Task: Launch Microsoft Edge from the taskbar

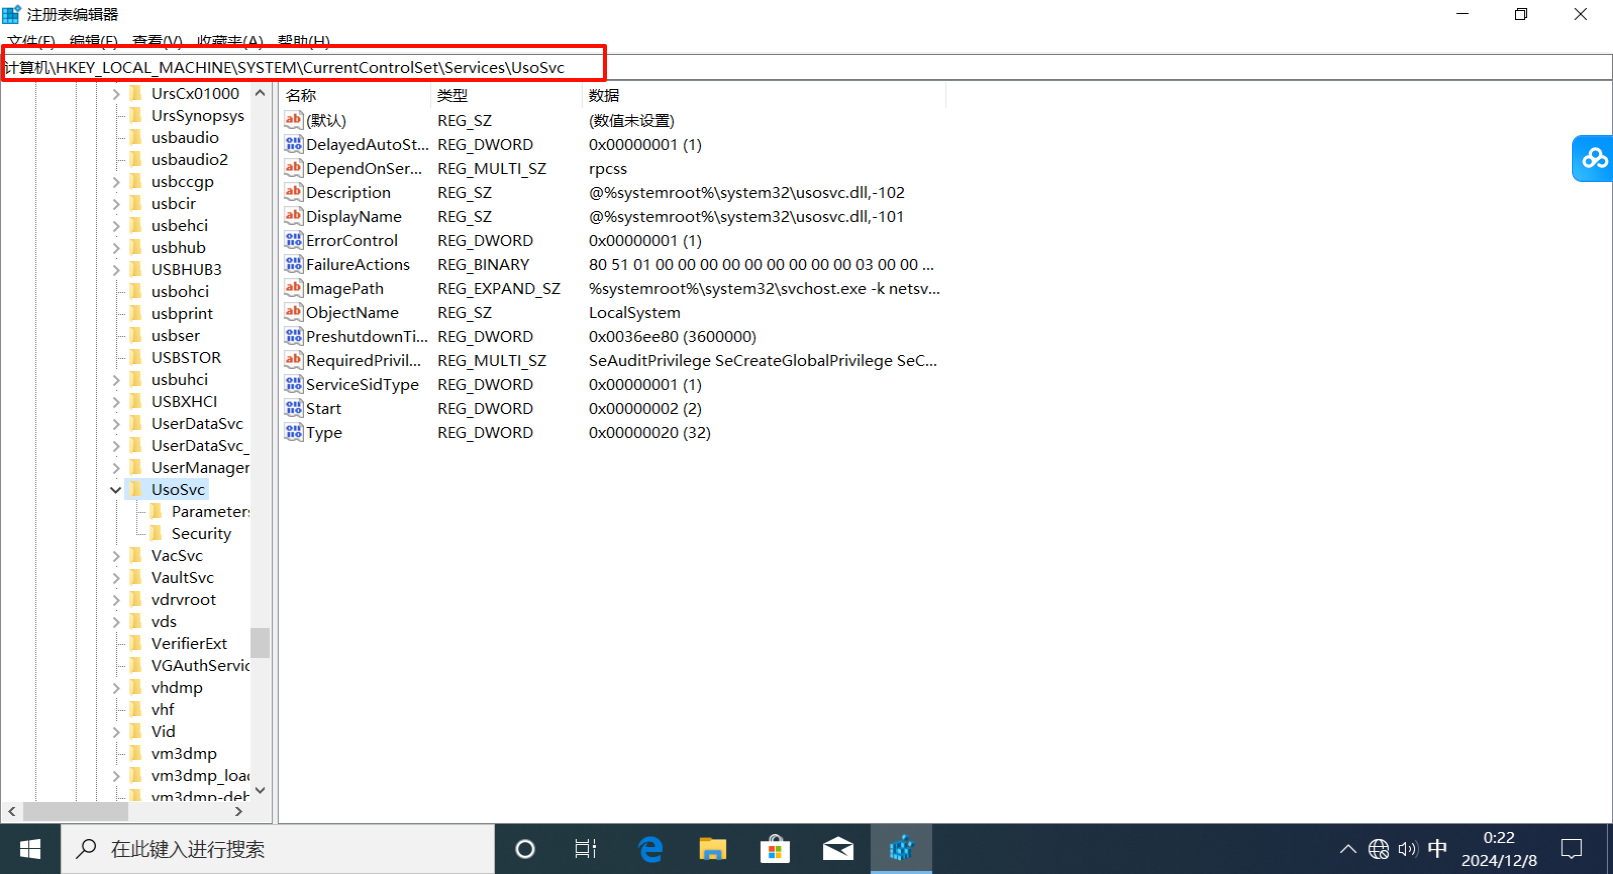Action: point(651,849)
